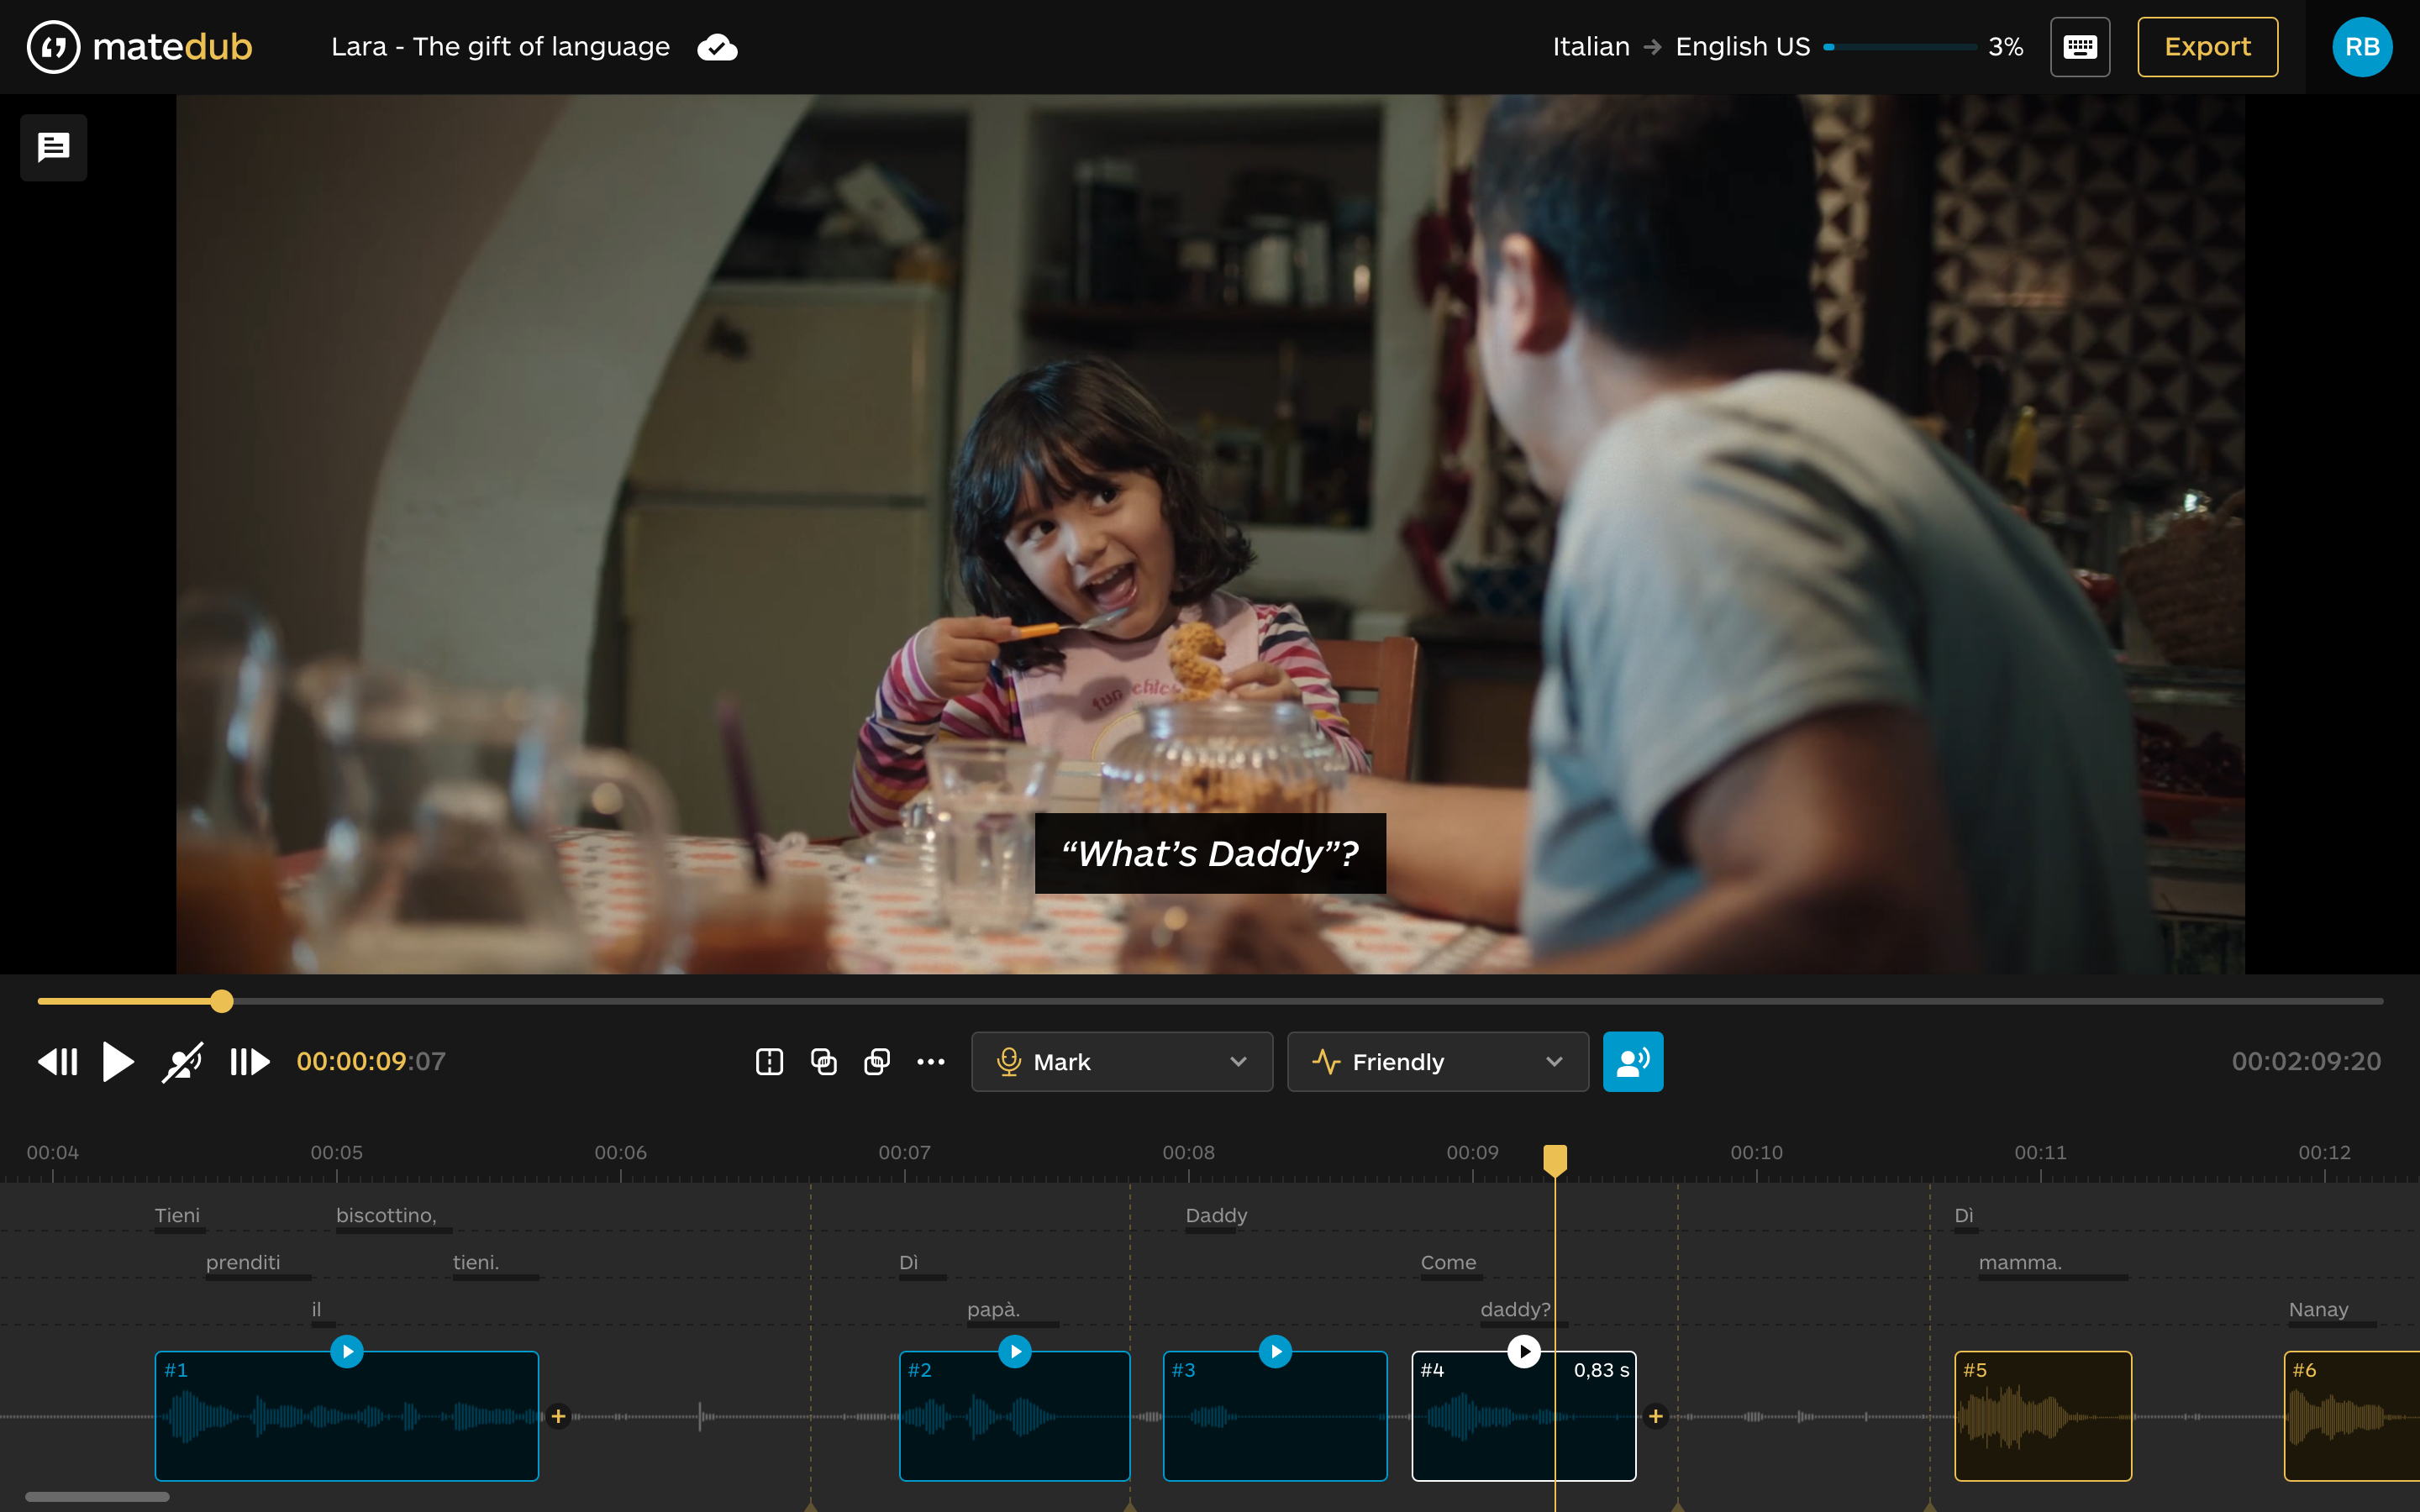Click the word 'Tieni' in timeline
Image resolution: width=2420 pixels, height=1512 pixels.
click(177, 1215)
